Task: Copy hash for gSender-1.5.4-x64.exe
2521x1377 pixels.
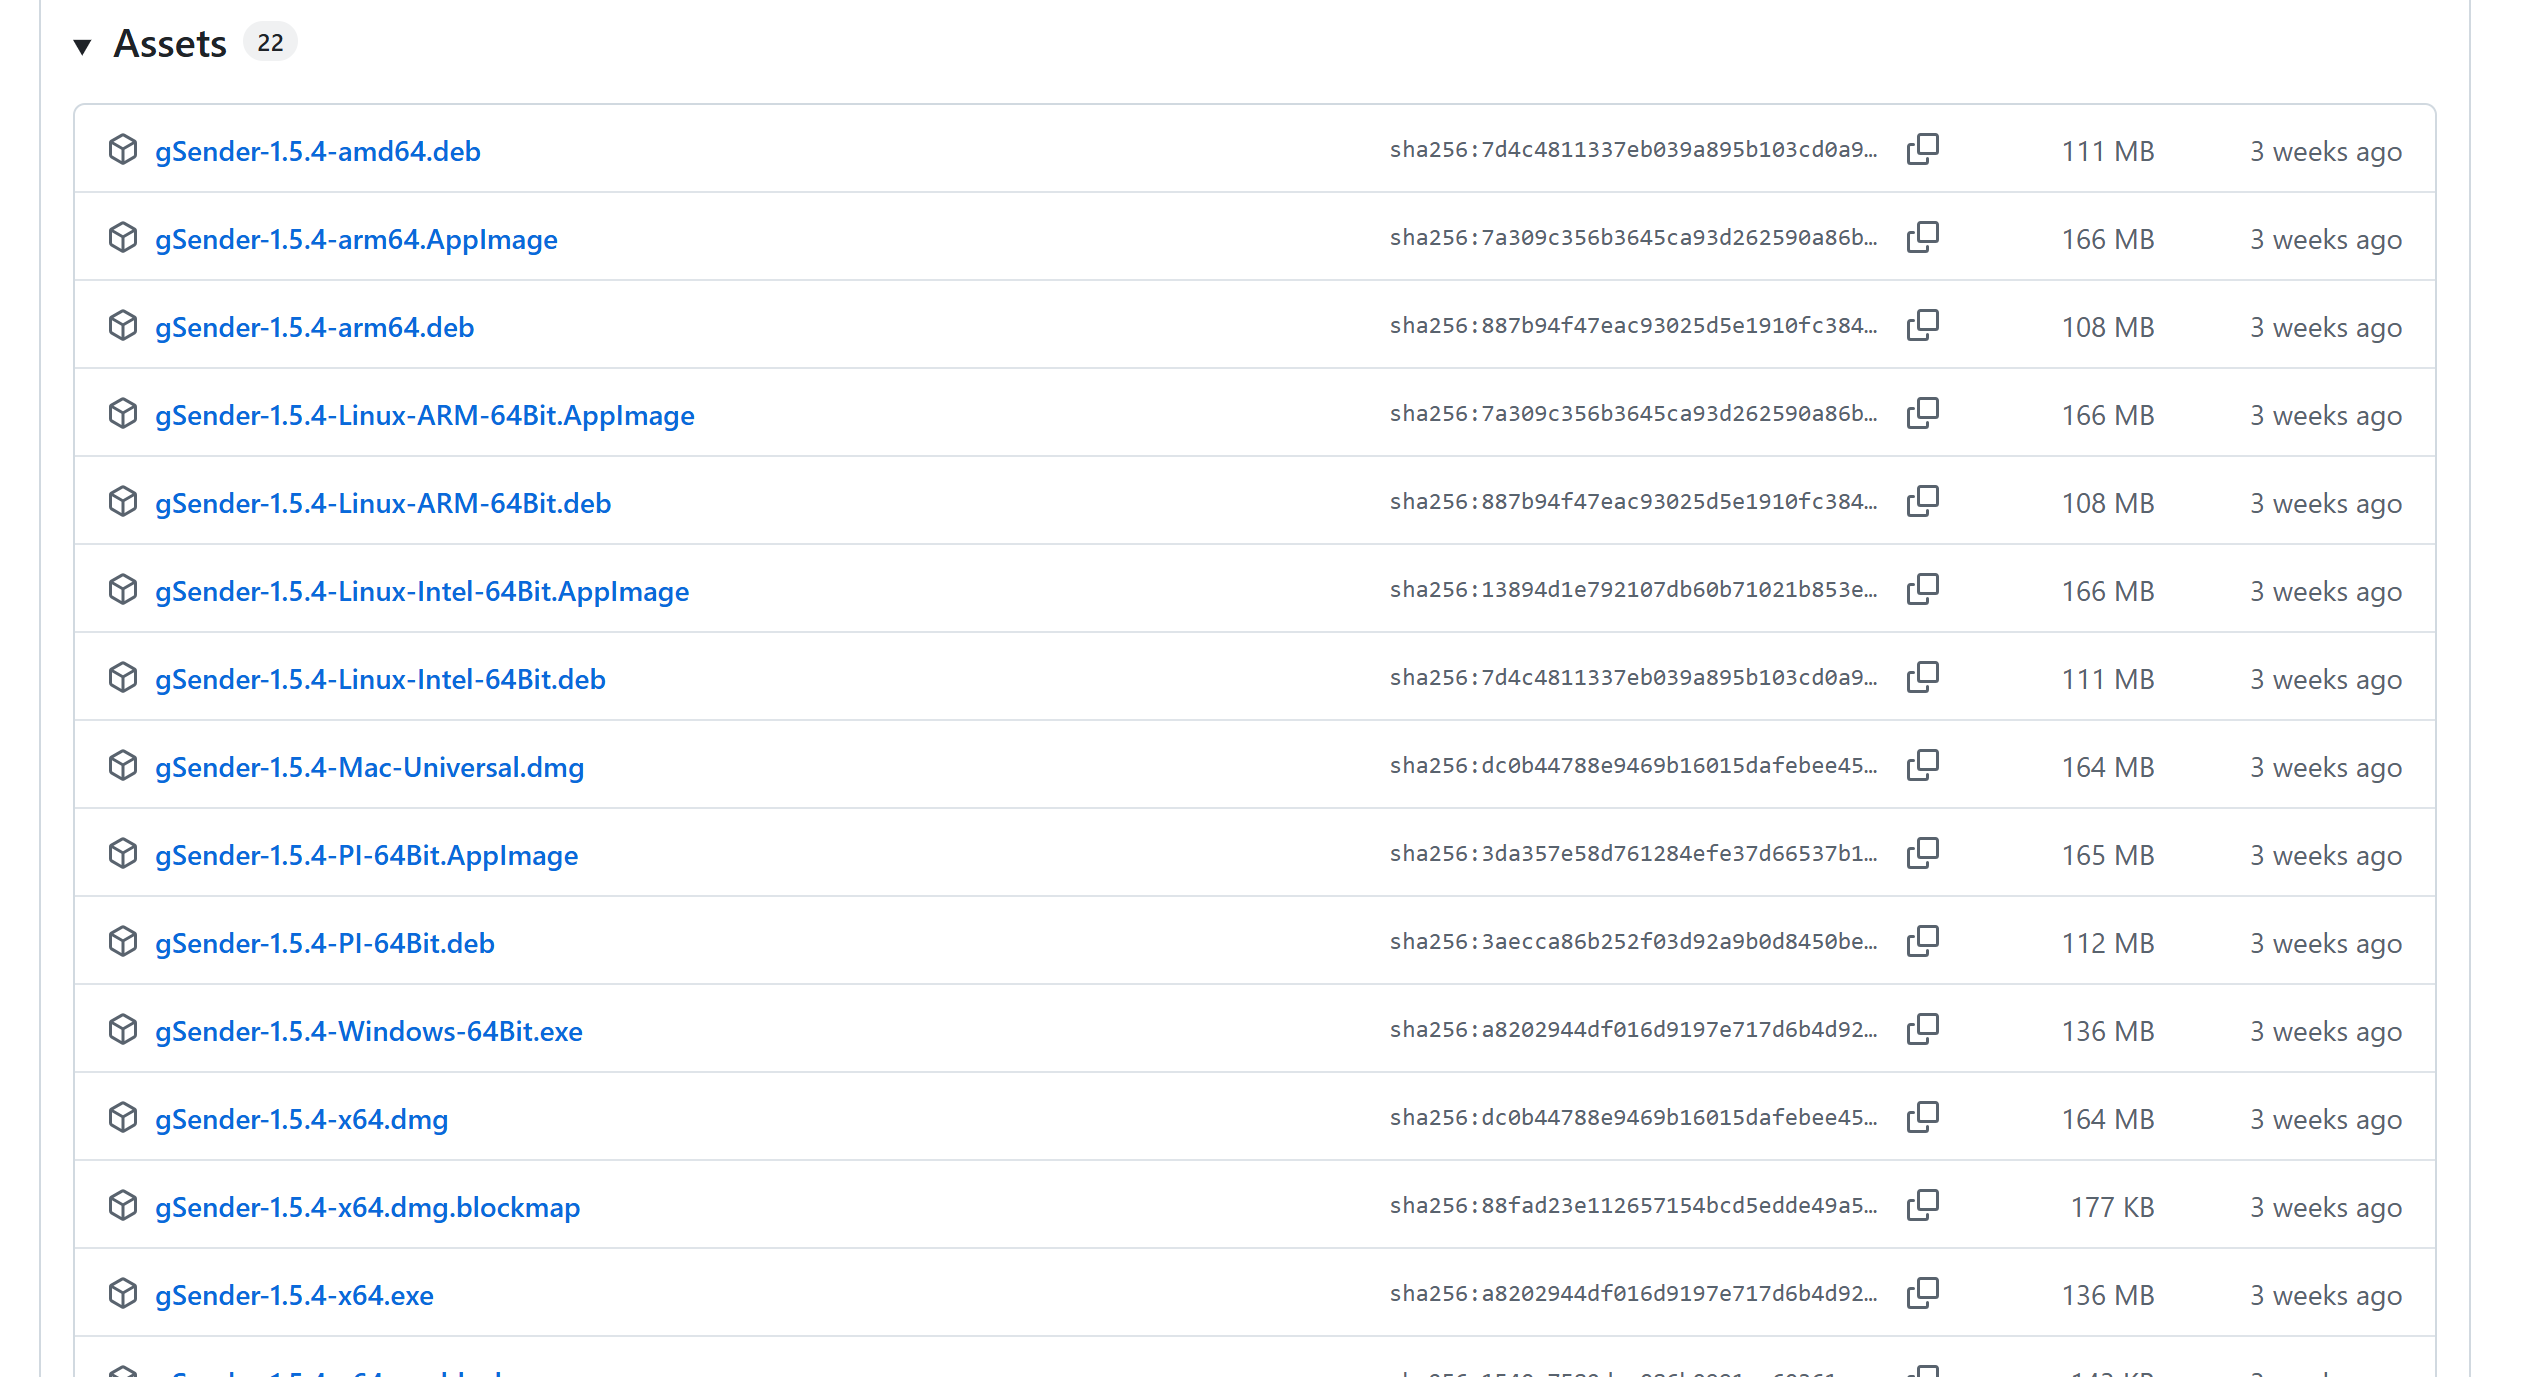Action: pyautogui.click(x=1922, y=1294)
